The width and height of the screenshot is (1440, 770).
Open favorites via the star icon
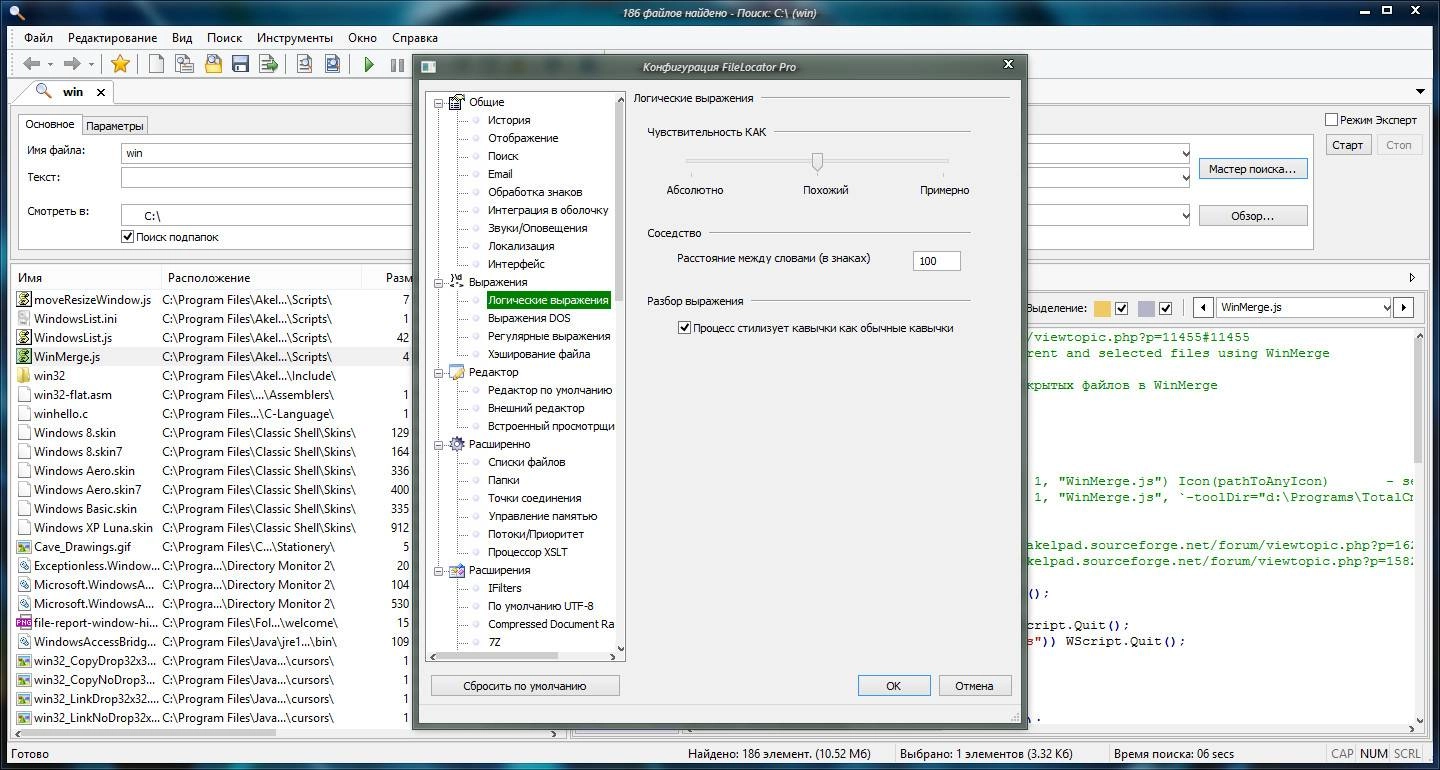pyautogui.click(x=120, y=64)
